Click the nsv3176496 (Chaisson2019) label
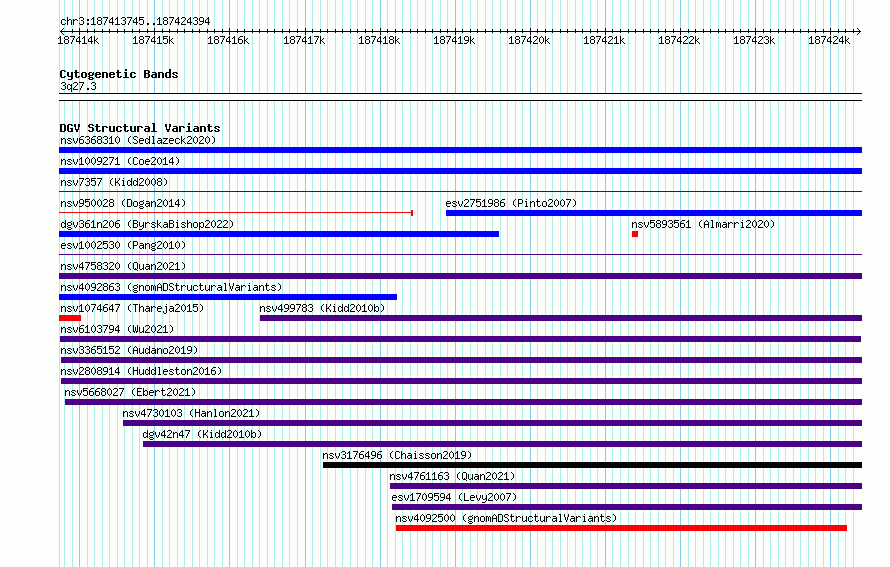 pos(397,455)
